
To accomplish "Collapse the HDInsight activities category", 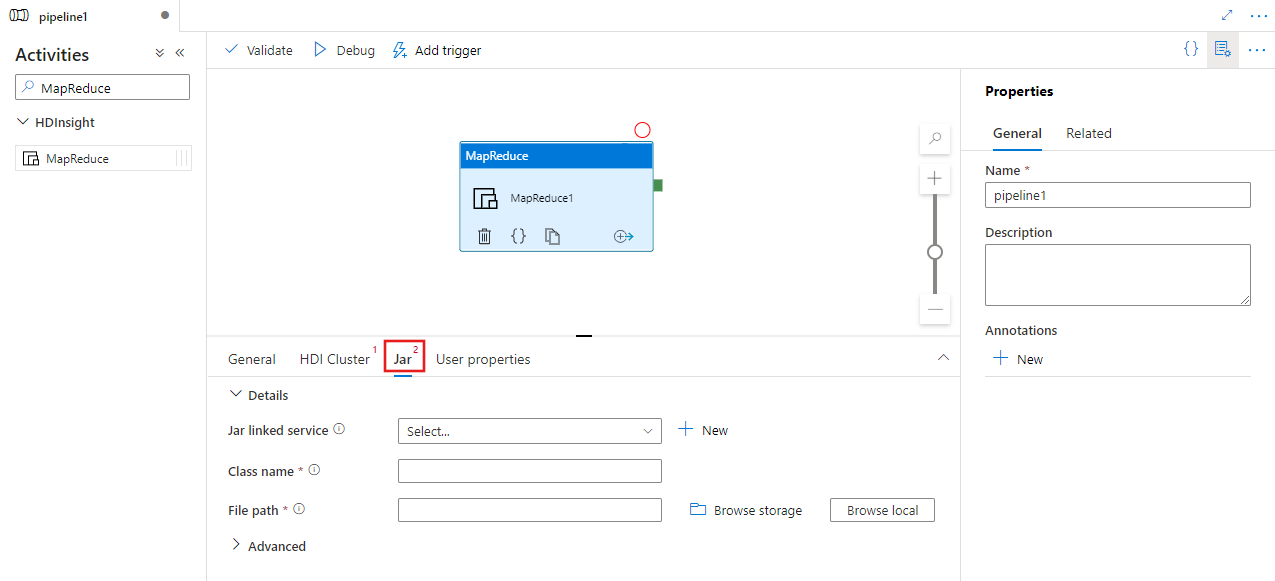I will [22, 121].
